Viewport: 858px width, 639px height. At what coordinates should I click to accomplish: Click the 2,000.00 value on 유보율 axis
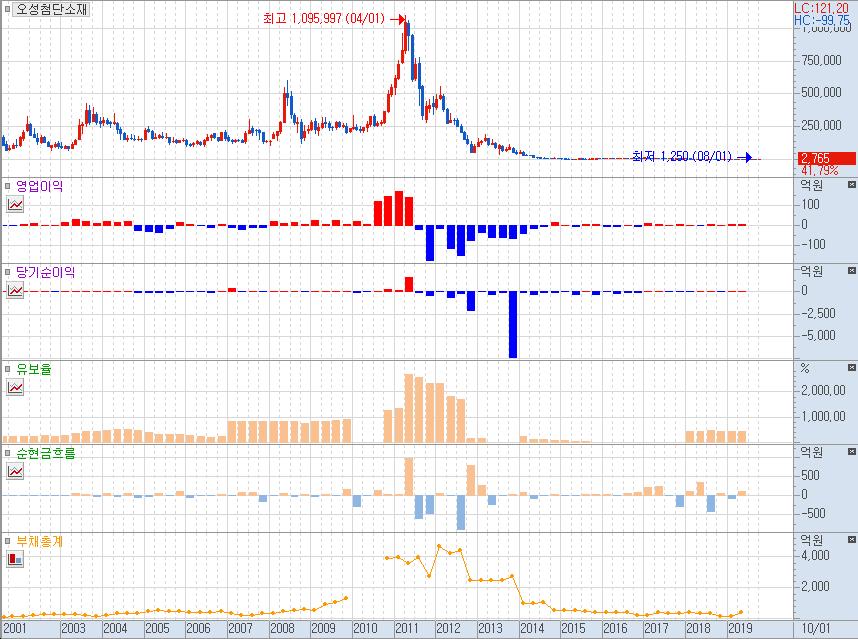[x=824, y=390]
